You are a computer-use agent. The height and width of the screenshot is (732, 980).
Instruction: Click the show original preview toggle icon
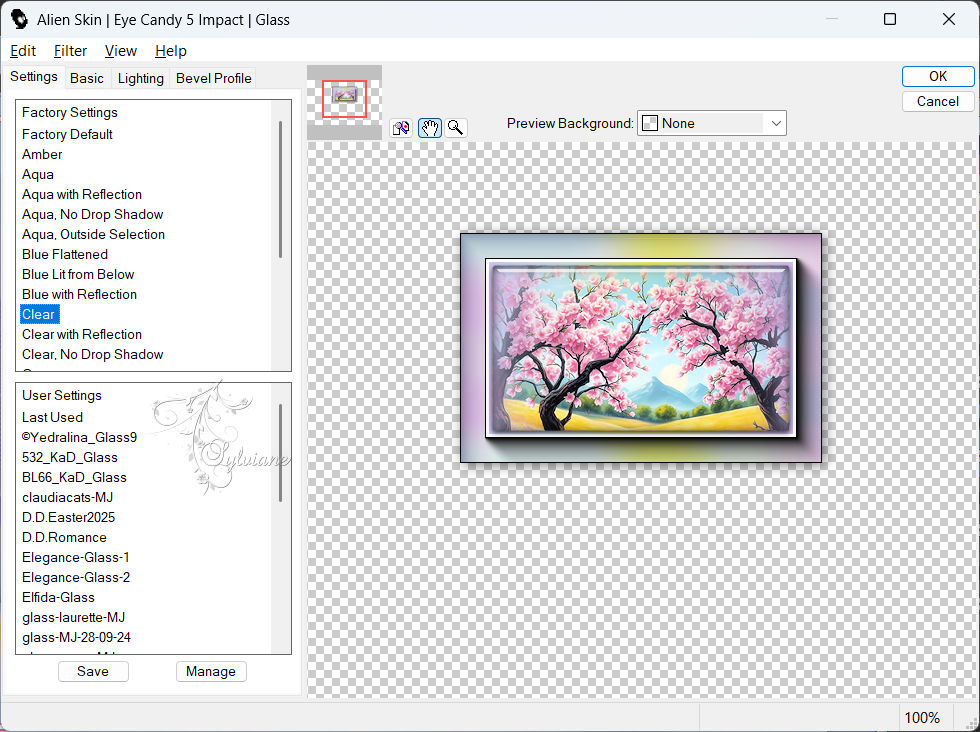(x=401, y=128)
